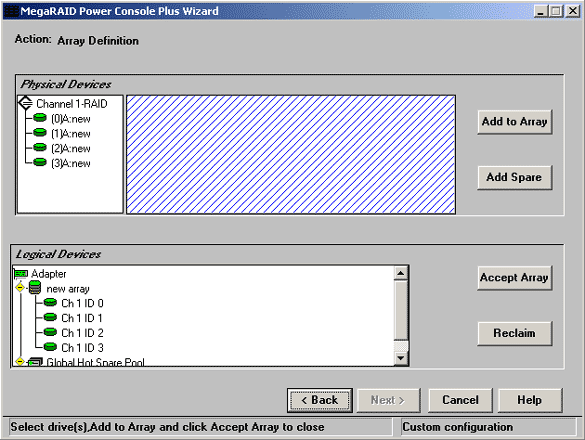Click drive icon beside Ch 1 ID 3
The image size is (585, 440).
point(50,347)
